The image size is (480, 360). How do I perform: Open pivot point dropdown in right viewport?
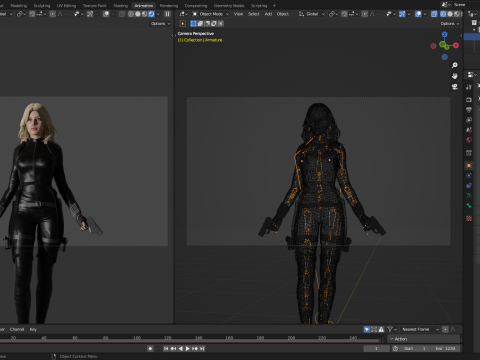tap(333, 14)
